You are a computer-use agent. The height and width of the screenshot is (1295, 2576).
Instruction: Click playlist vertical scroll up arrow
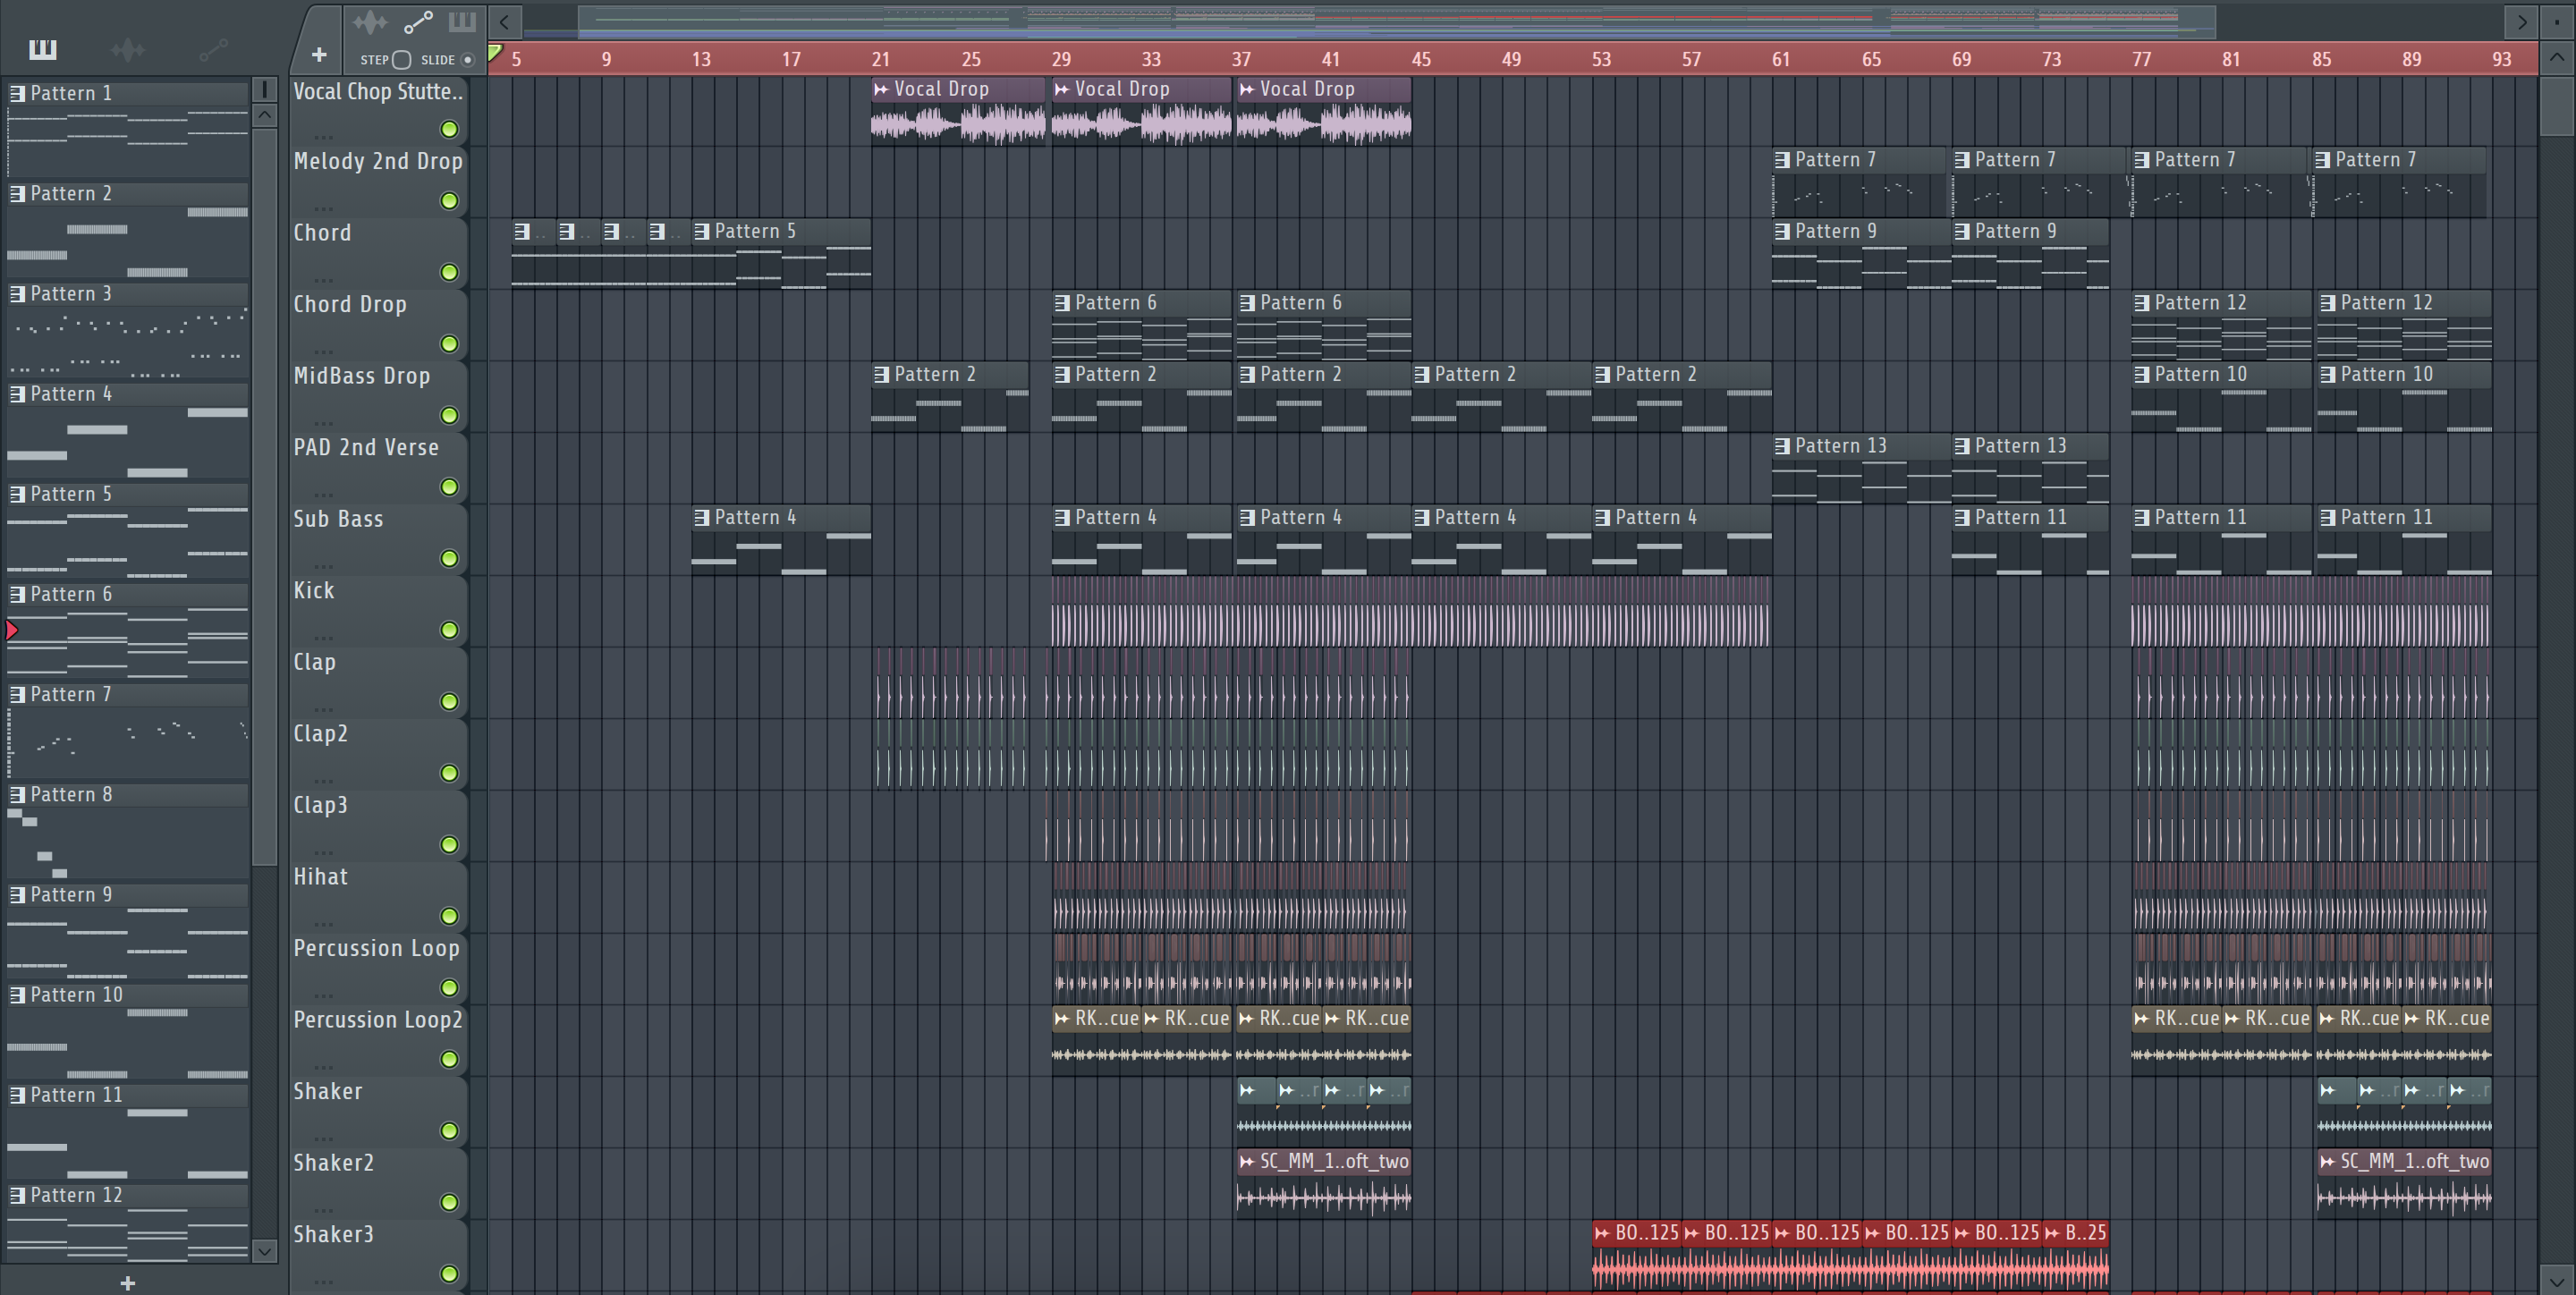pyautogui.click(x=2556, y=57)
